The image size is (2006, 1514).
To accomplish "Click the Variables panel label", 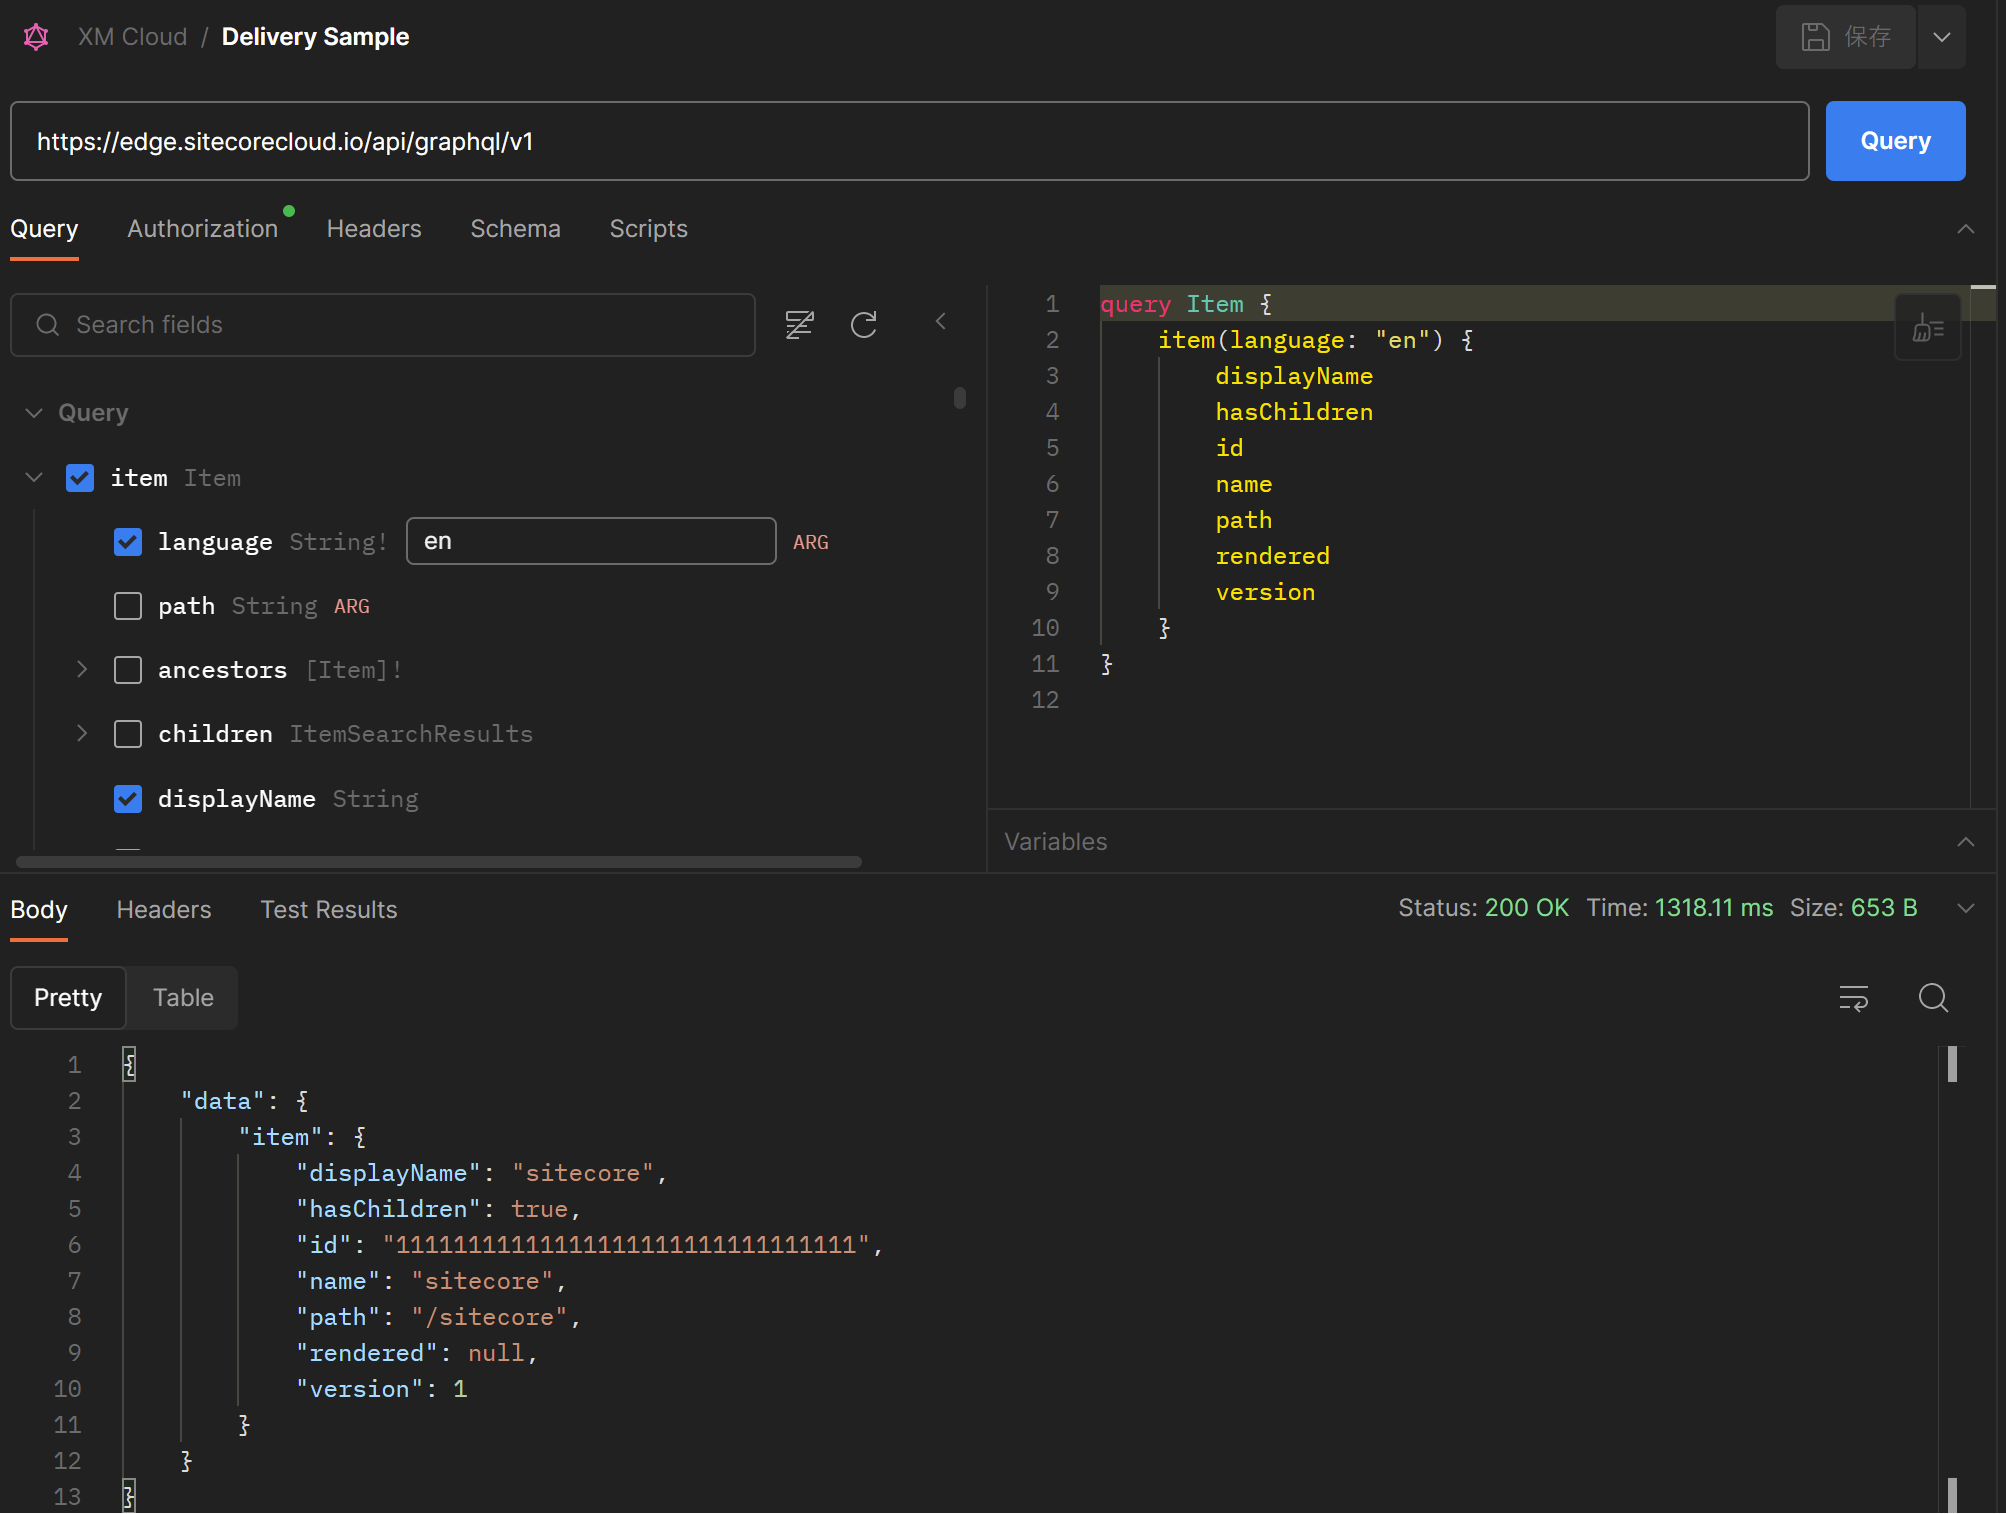I will pyautogui.click(x=1055, y=842).
